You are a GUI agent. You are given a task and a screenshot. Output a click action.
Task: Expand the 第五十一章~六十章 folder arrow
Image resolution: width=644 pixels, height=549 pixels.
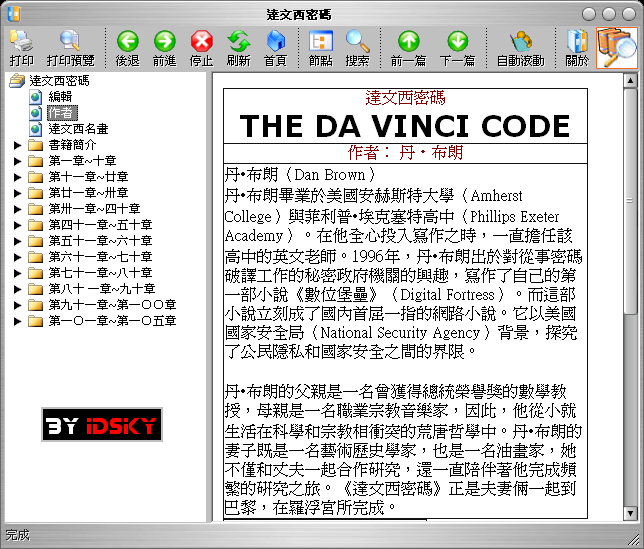[x=17, y=241]
